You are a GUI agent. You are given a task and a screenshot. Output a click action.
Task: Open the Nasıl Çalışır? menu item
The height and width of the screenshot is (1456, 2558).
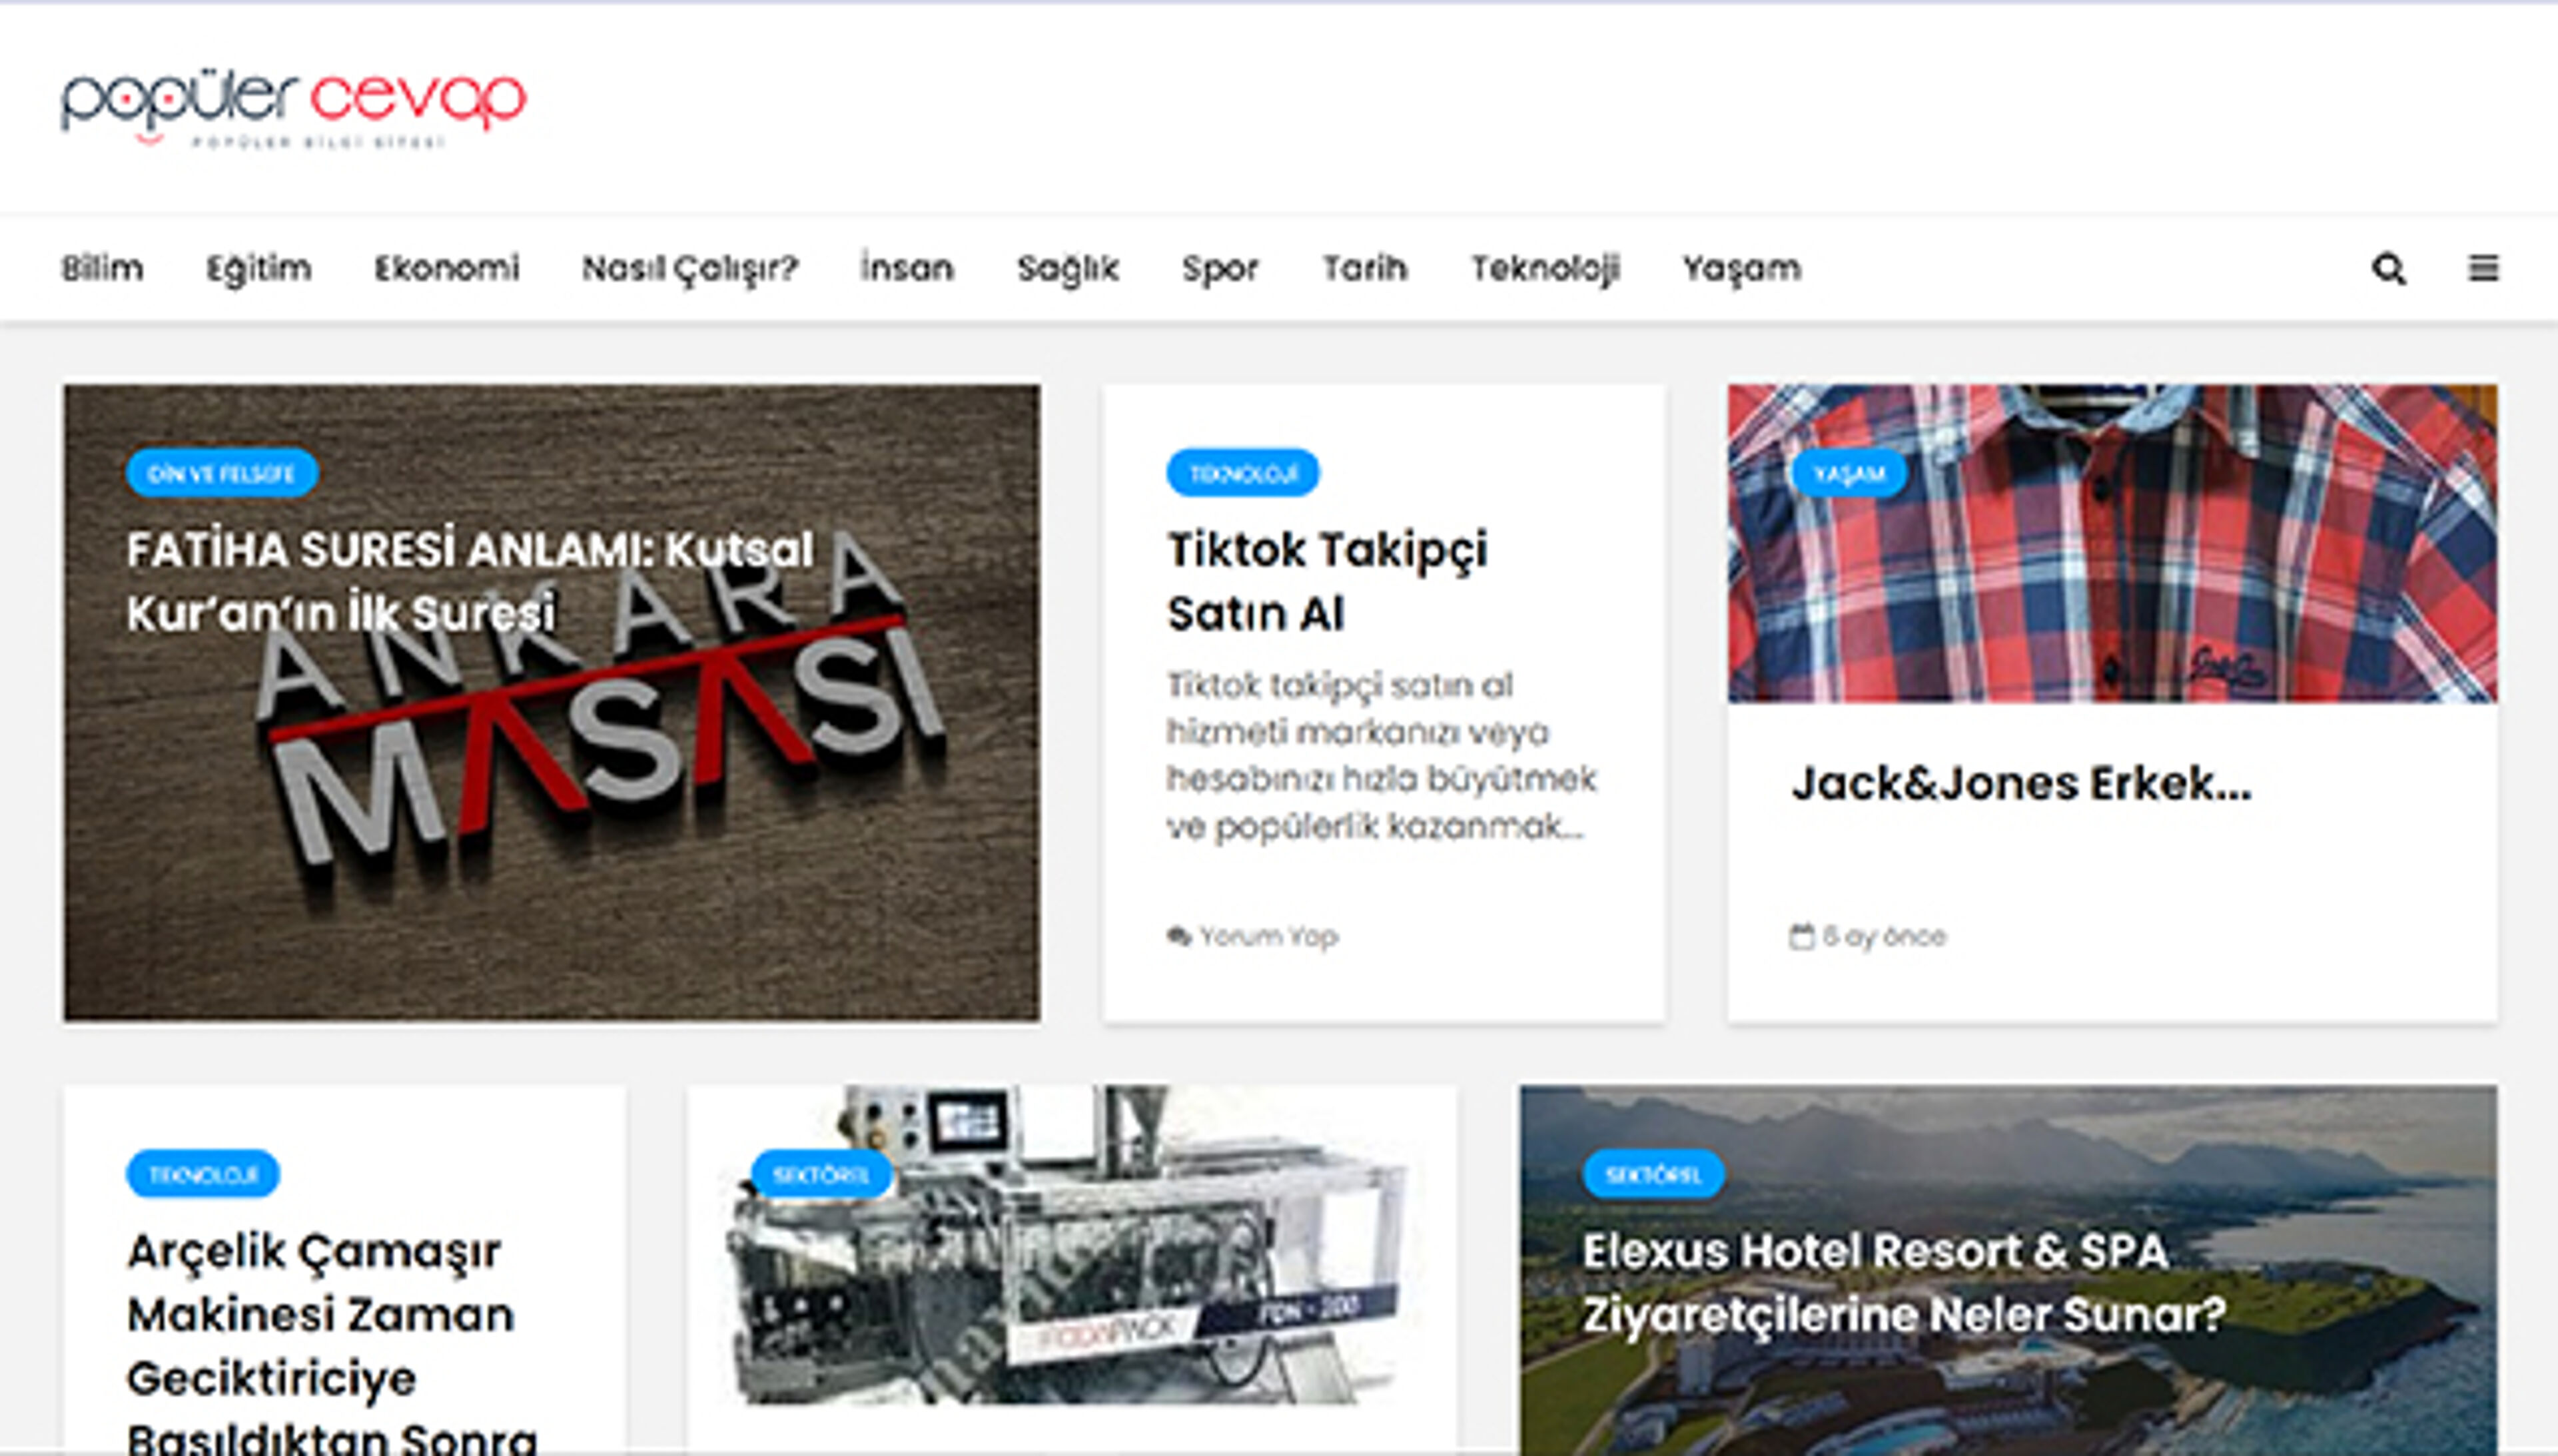[690, 268]
